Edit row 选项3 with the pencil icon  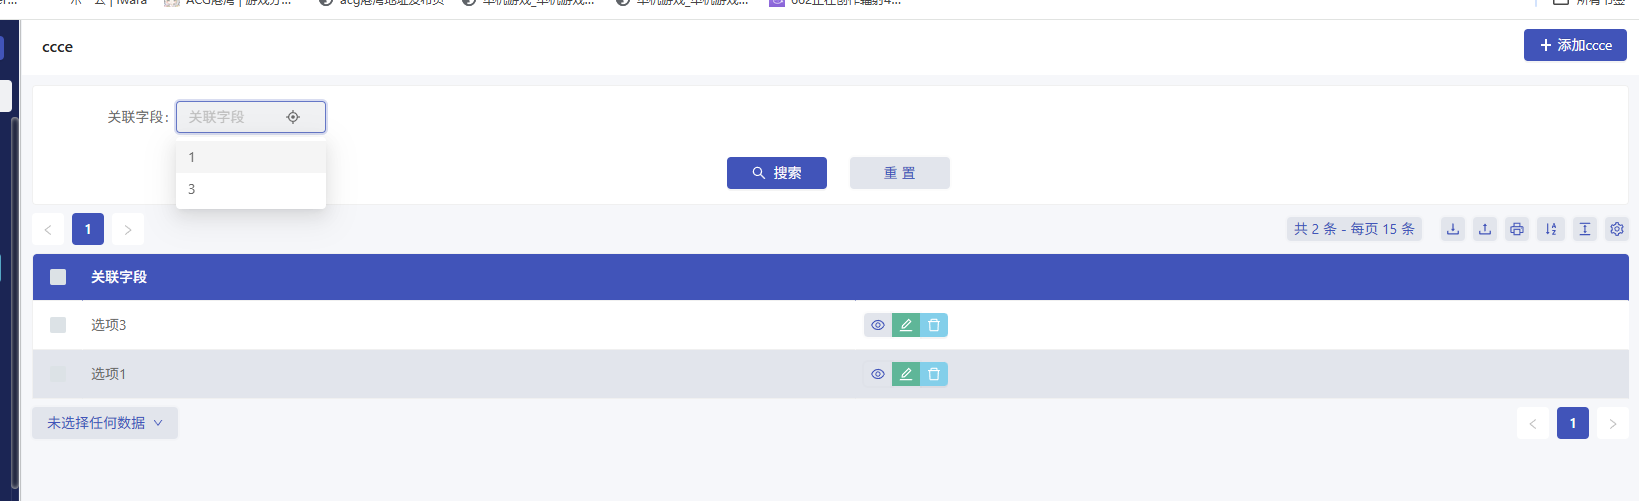click(906, 325)
